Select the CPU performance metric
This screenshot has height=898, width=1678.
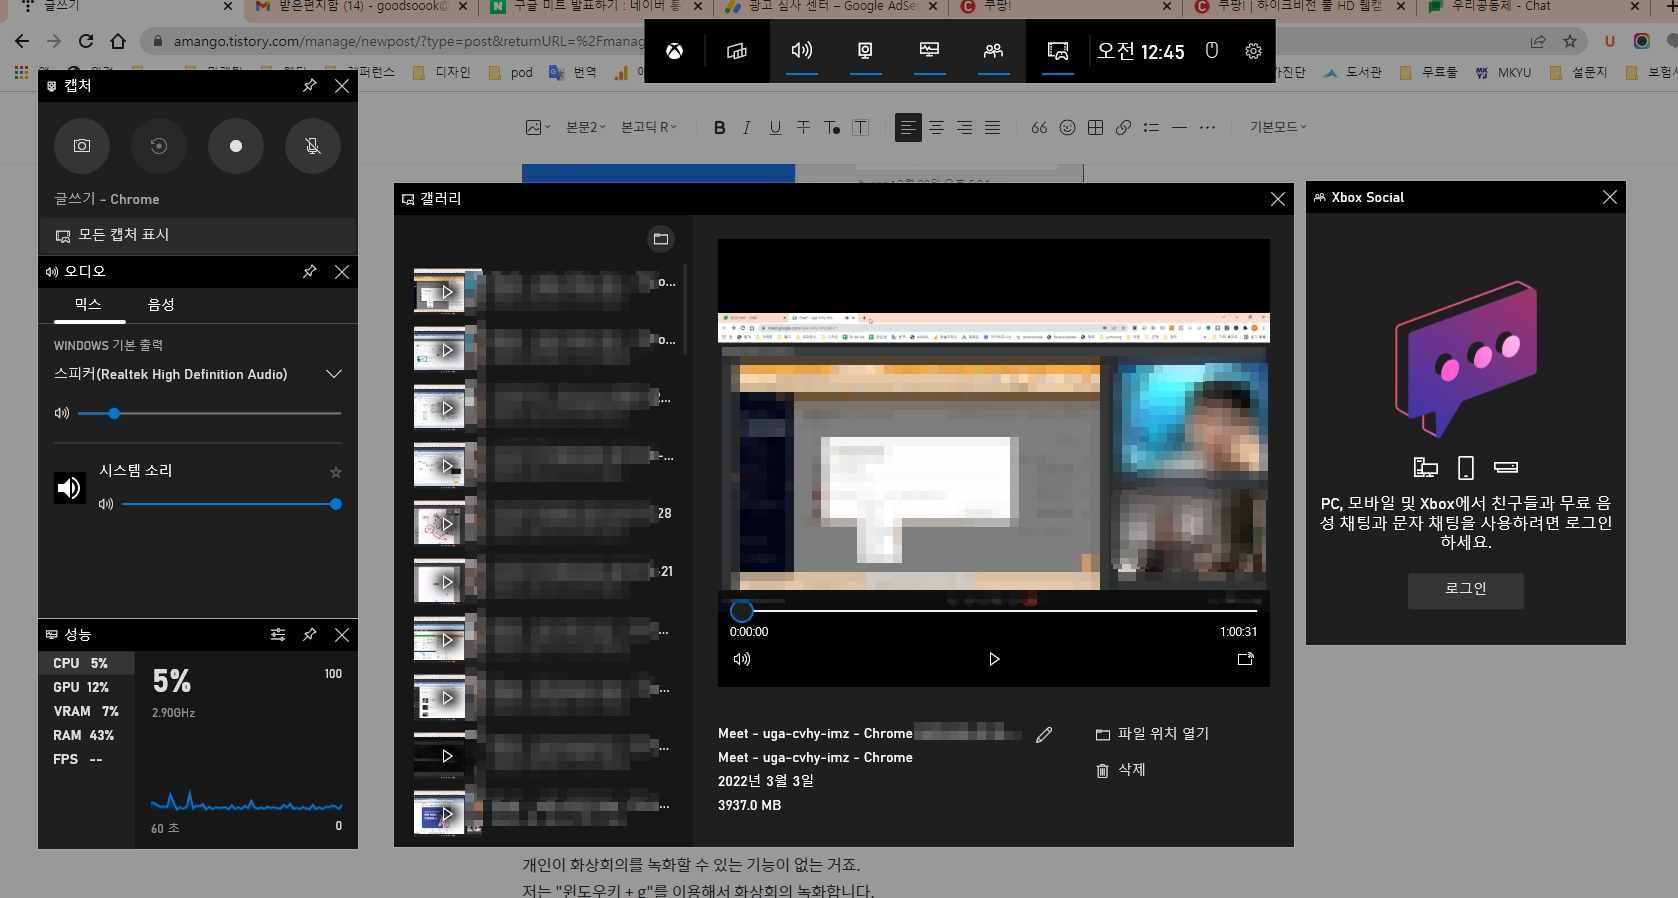(x=86, y=663)
